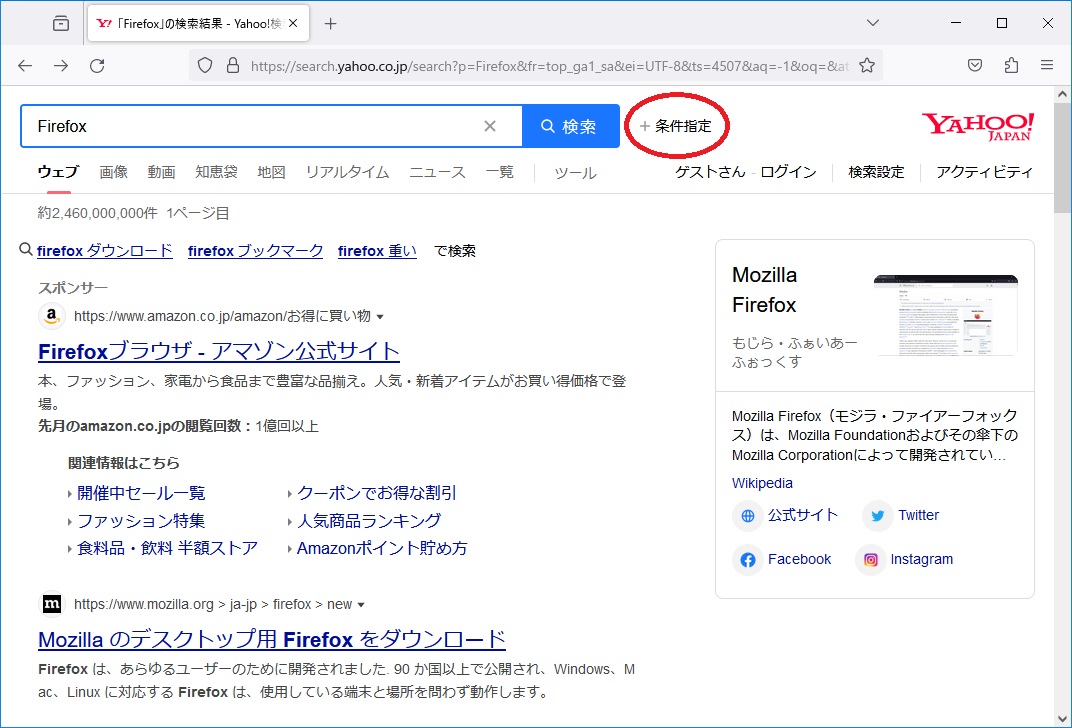Open the Instagram icon link
Image resolution: width=1072 pixels, height=728 pixels.
tap(871, 560)
